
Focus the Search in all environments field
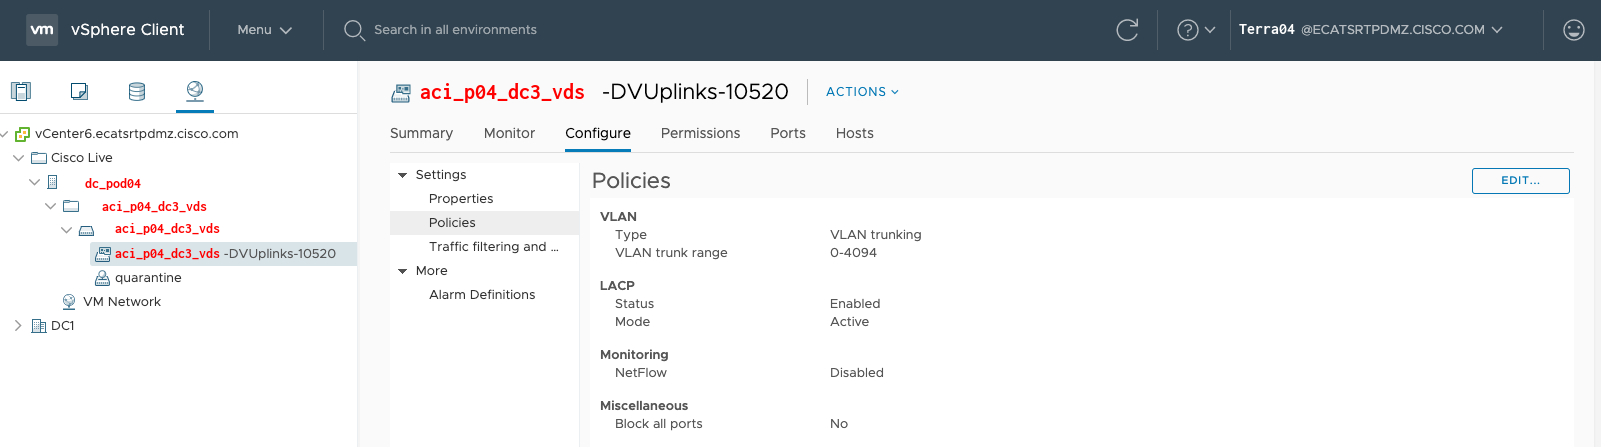[455, 30]
